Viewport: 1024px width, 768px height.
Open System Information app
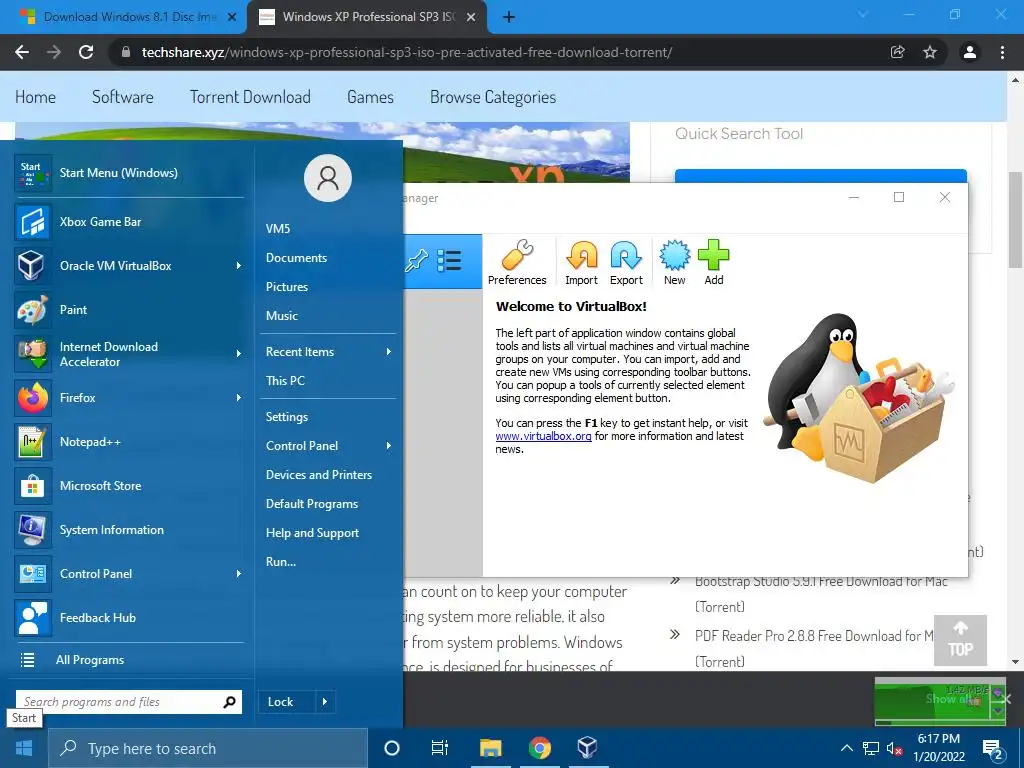tap(129, 530)
